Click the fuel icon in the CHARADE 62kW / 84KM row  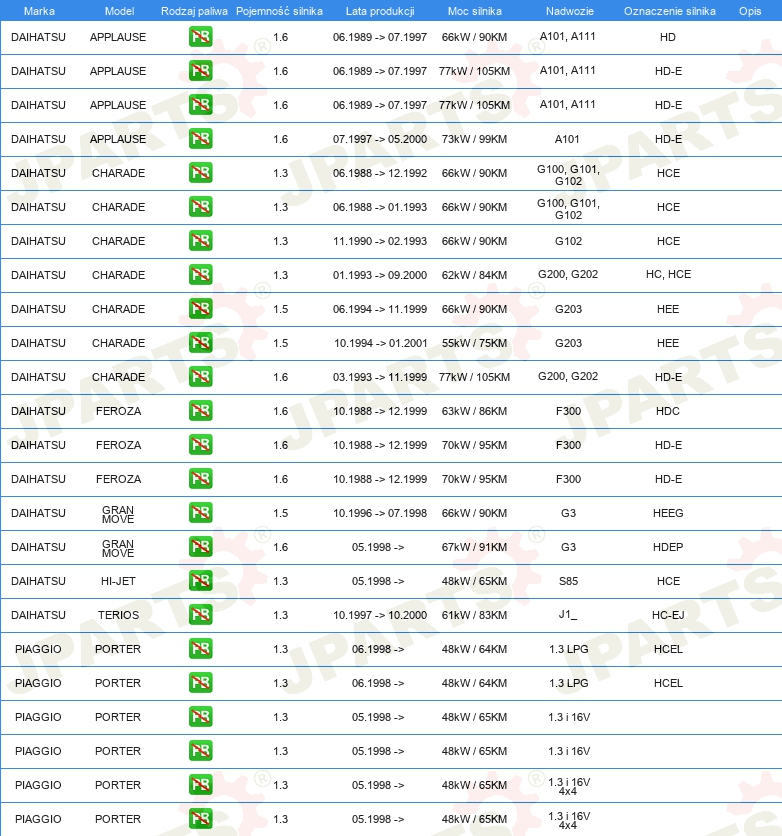pos(200,275)
